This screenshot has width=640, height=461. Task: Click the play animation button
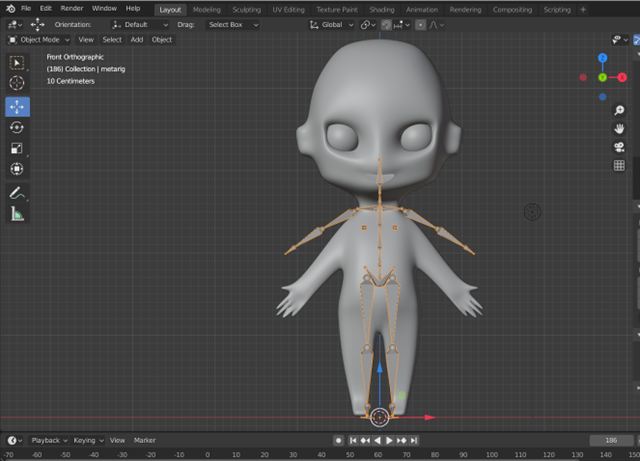click(x=389, y=440)
